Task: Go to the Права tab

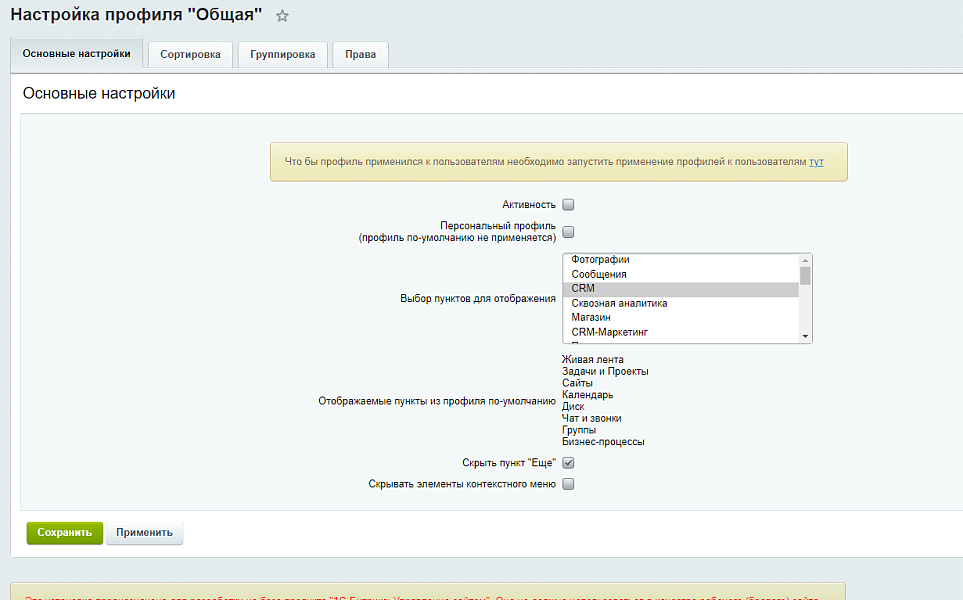Action: click(x=360, y=55)
